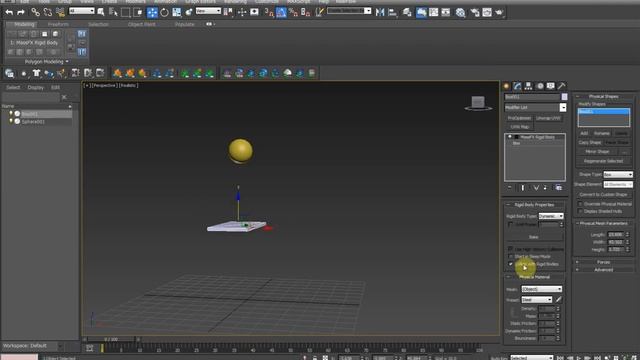Click Convert to Custom Shape button
The image size is (640, 360).
point(603,194)
